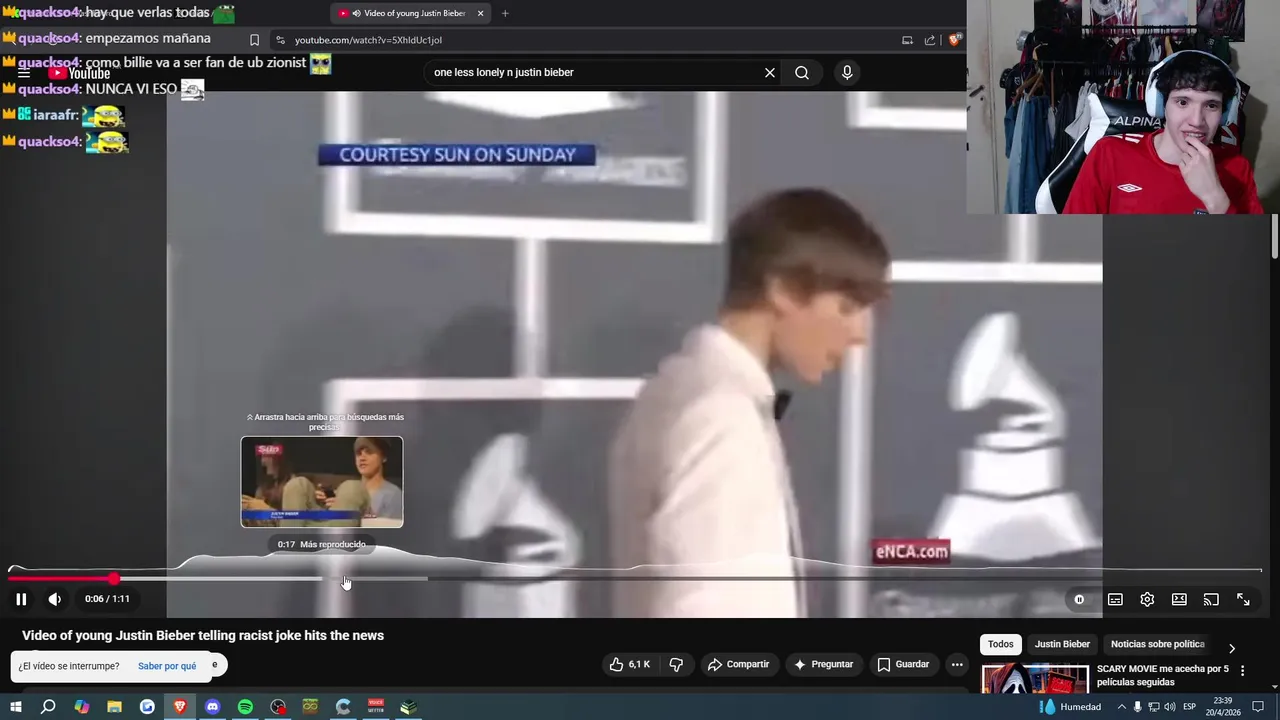
Task: Open the Windows notification center icon
Action: click(x=1258, y=707)
